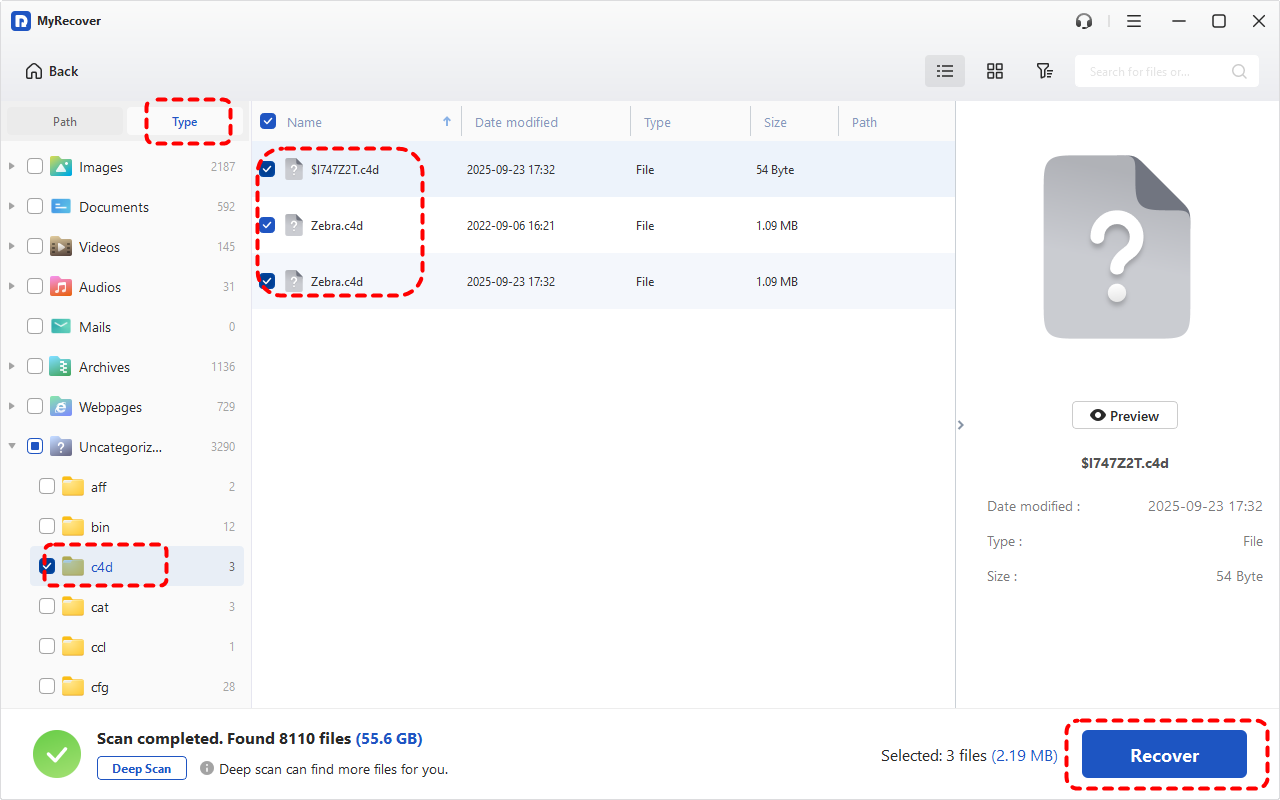
Task: Check the Mails category checkbox
Action: [x=35, y=327]
